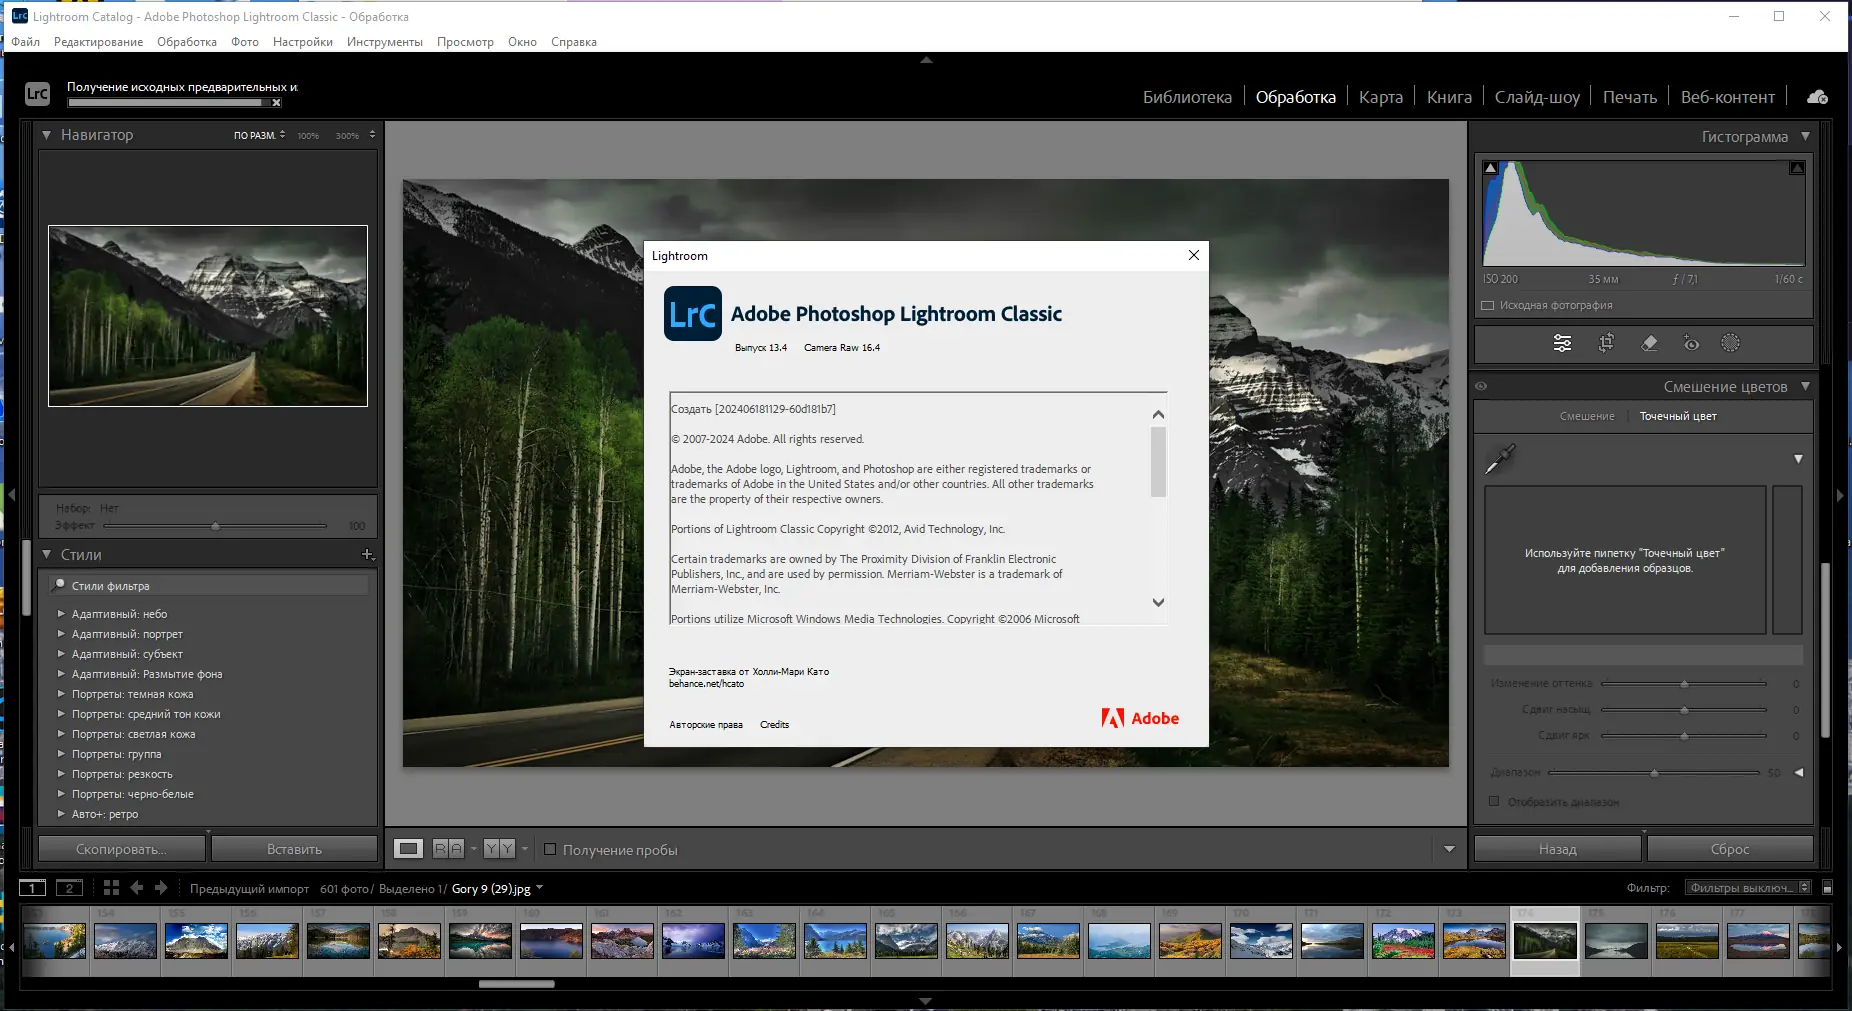Click the Вставить button
The height and width of the screenshot is (1011, 1852).
pos(294,849)
